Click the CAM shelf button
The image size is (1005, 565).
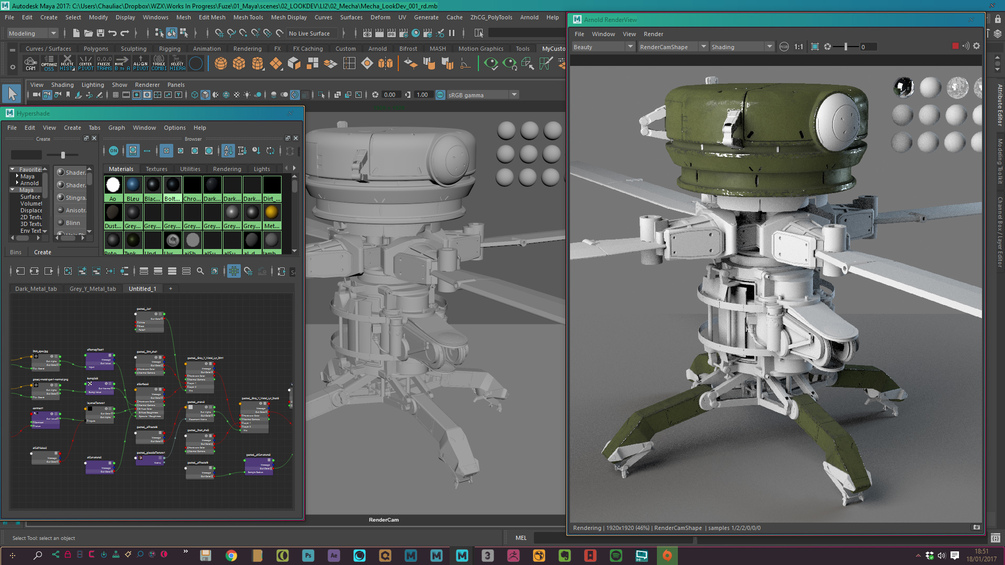click(30, 63)
